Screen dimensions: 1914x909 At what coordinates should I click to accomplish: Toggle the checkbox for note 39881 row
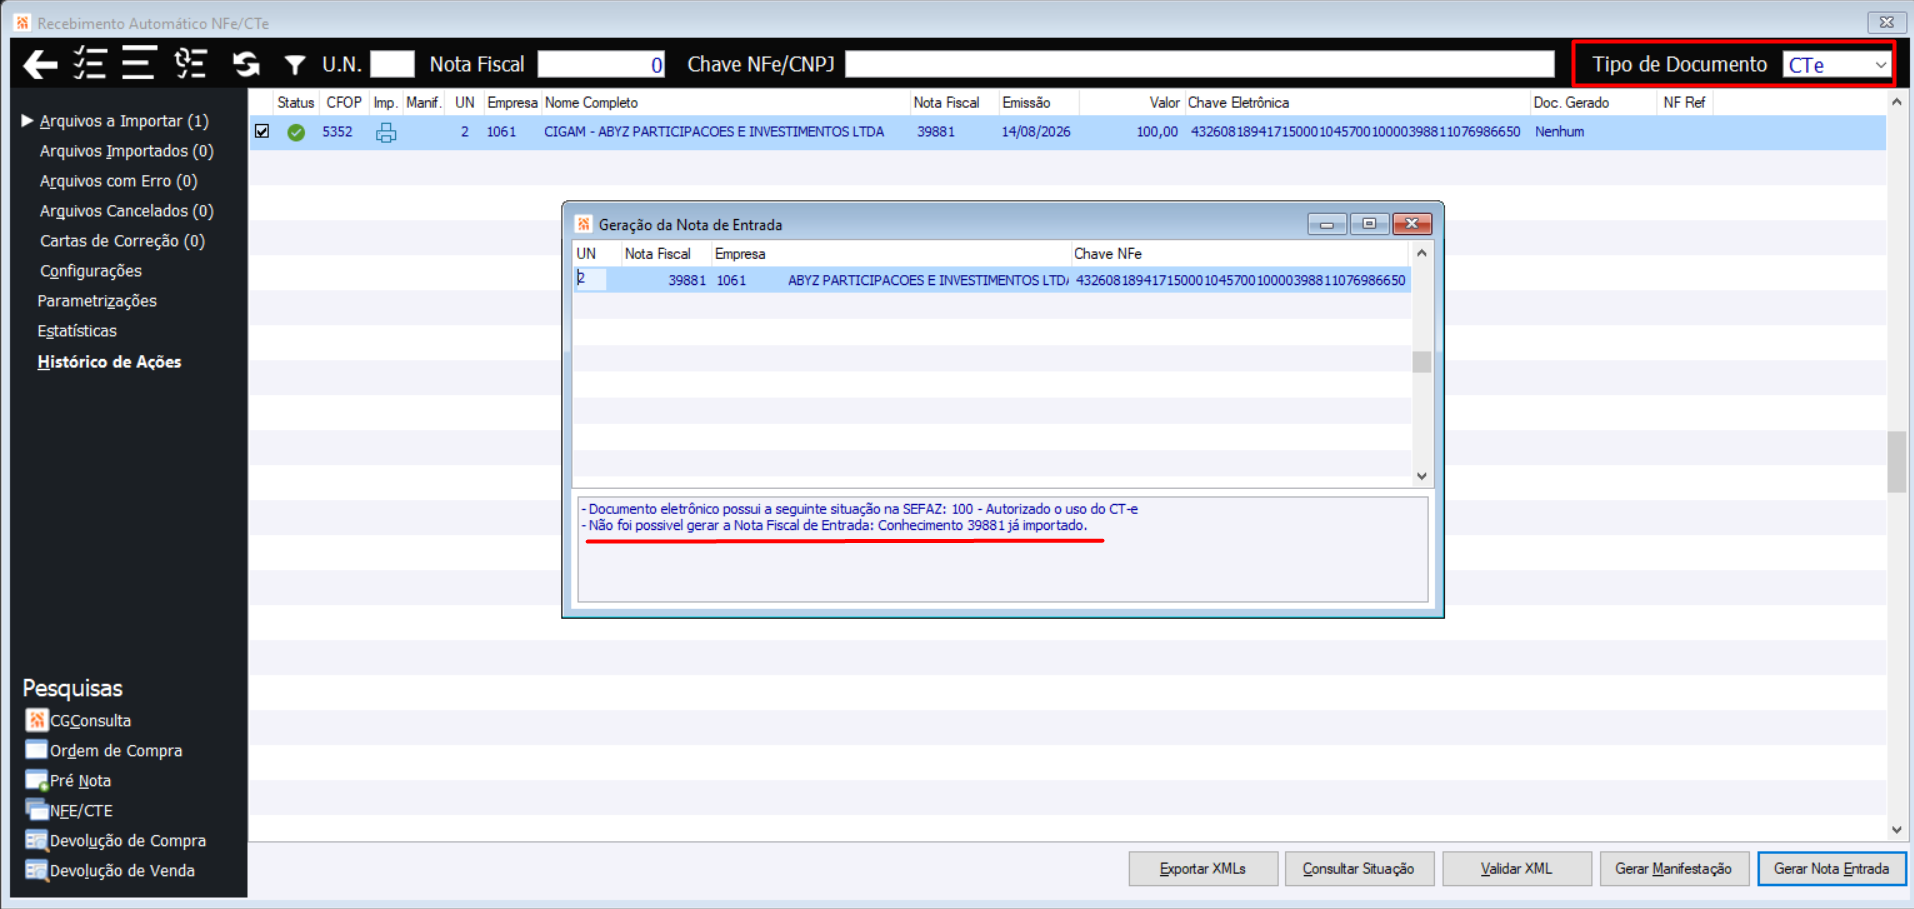262,131
